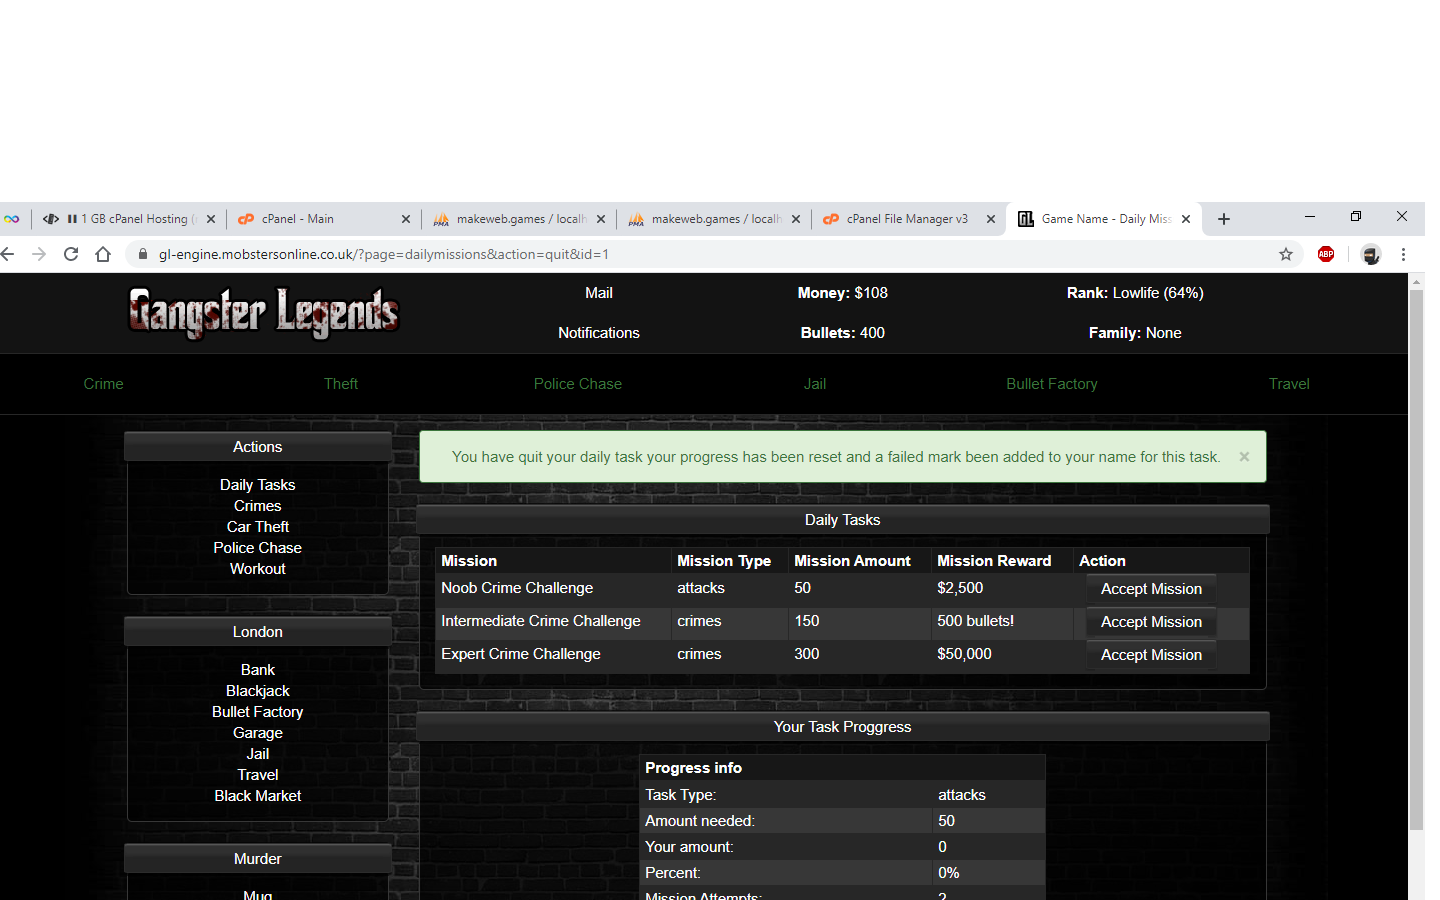Click the browser reload page icon
1440x900 pixels.
pos(71,254)
